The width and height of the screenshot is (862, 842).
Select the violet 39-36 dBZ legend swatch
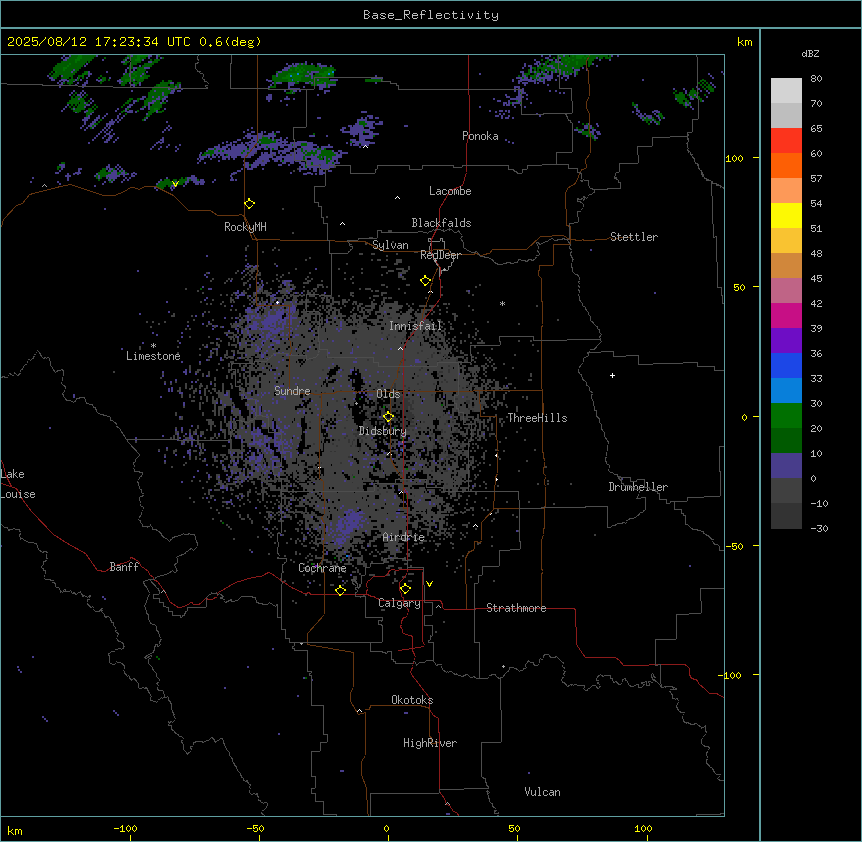point(786,341)
